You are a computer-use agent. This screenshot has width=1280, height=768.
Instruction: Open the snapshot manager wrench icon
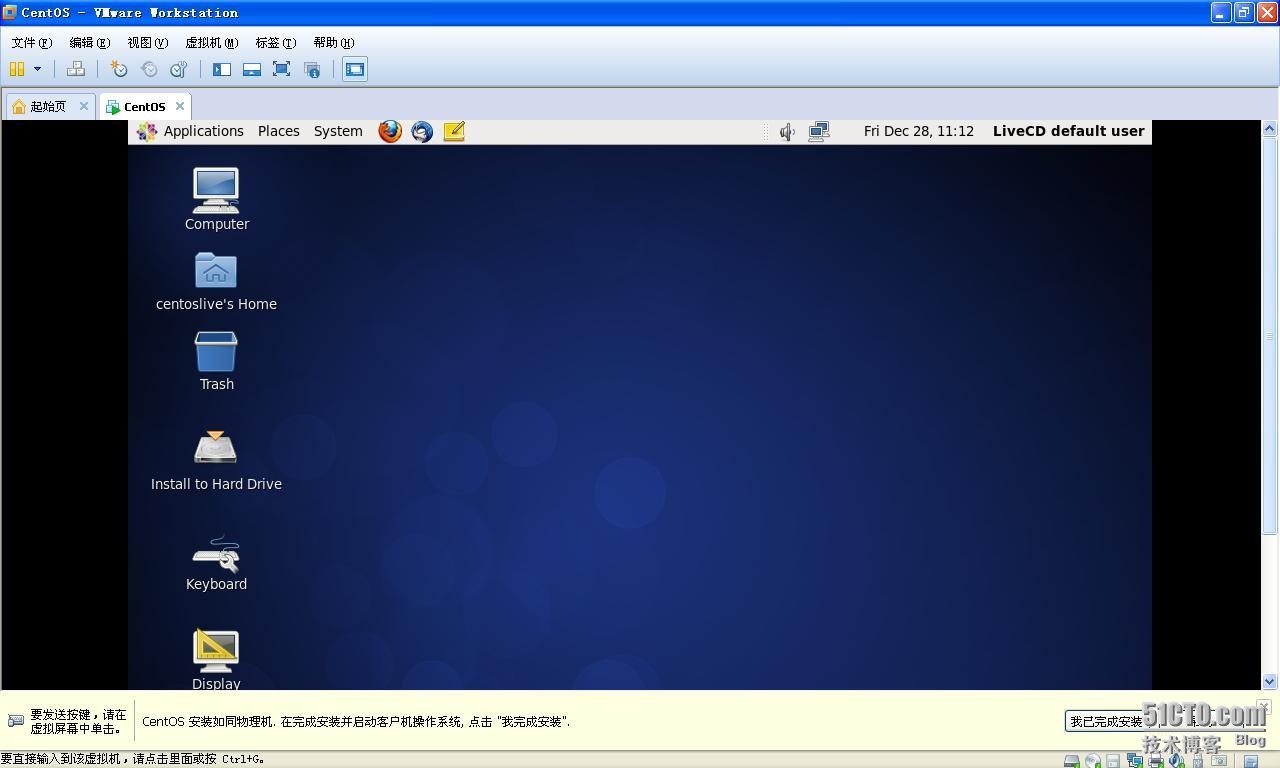tap(179, 69)
